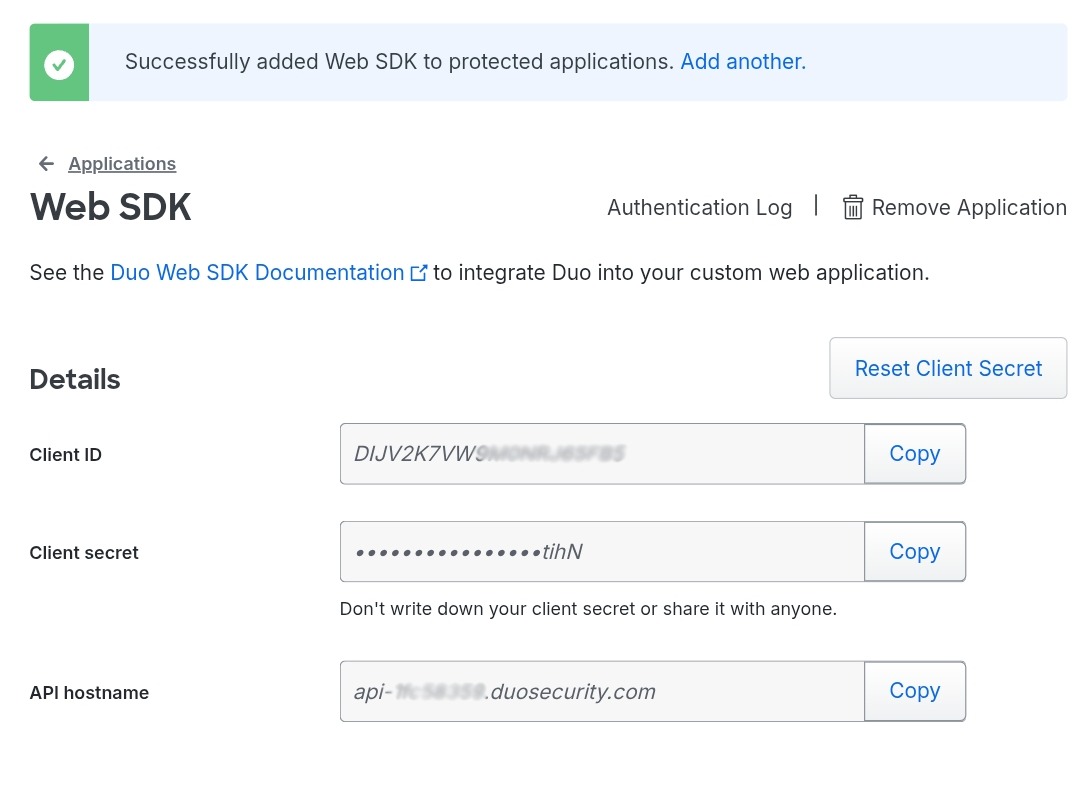1080x804 pixels.
Task: Click the "Successfully added Web SDK" message text
Action: (399, 62)
